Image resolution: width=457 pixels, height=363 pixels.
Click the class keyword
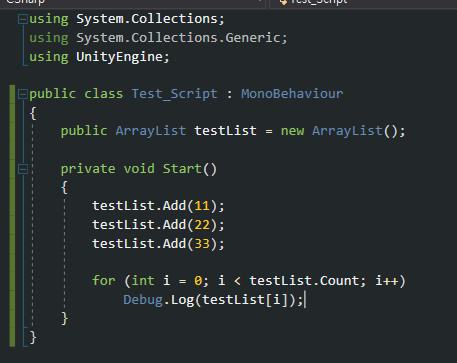coord(104,94)
